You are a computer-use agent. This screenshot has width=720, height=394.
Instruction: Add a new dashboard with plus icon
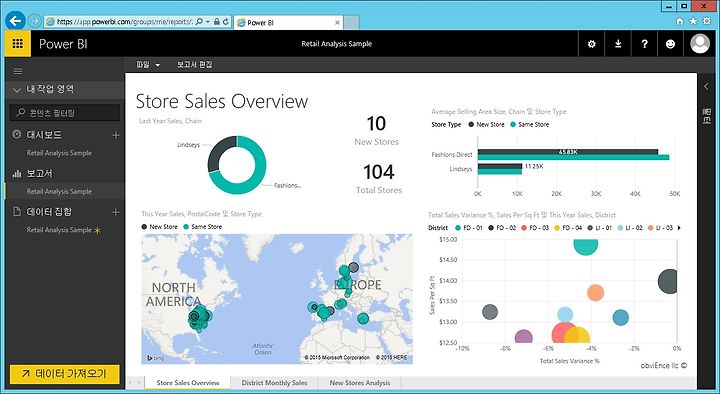[x=116, y=135]
